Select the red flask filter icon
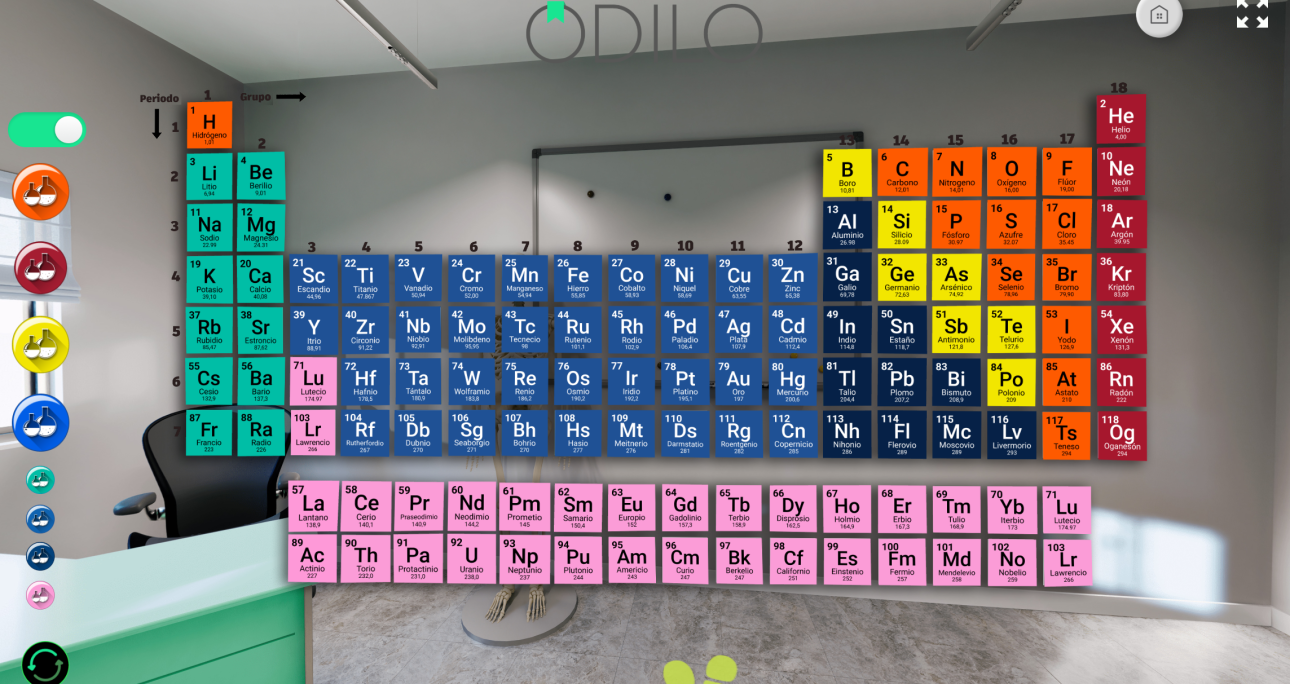Image resolution: width=1290 pixels, height=684 pixels. coord(41,268)
